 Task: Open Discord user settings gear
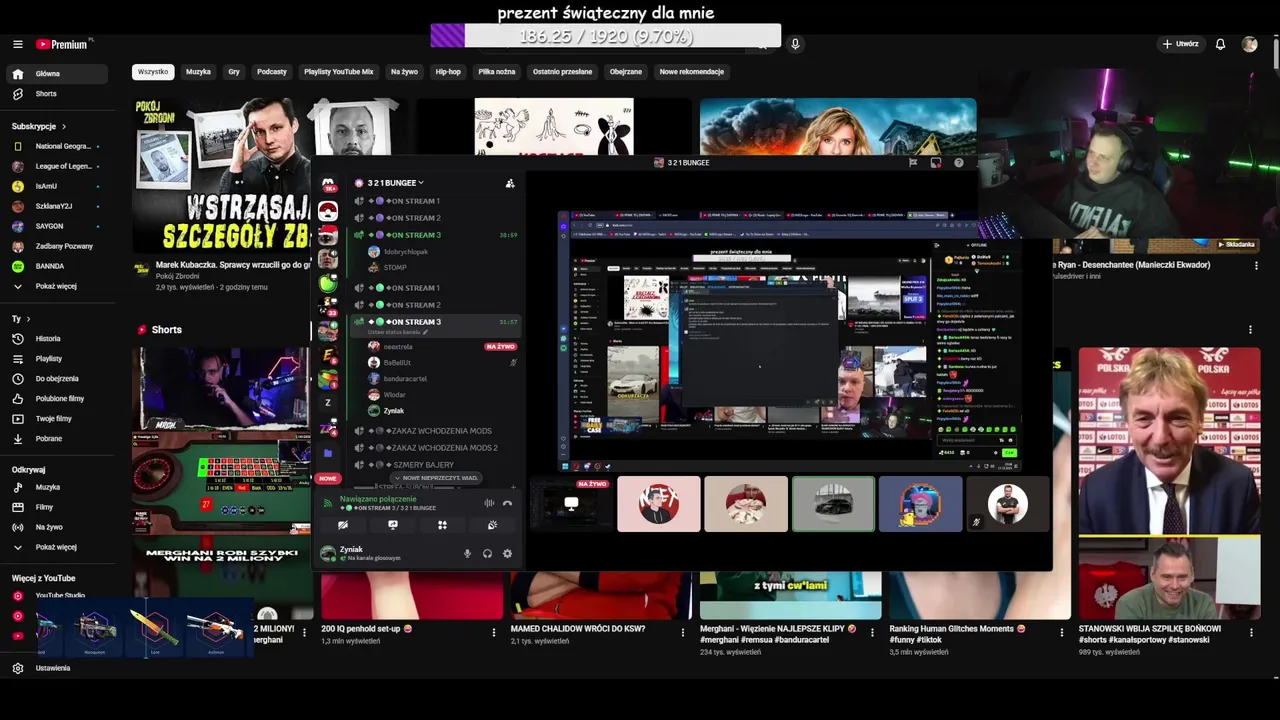(507, 553)
